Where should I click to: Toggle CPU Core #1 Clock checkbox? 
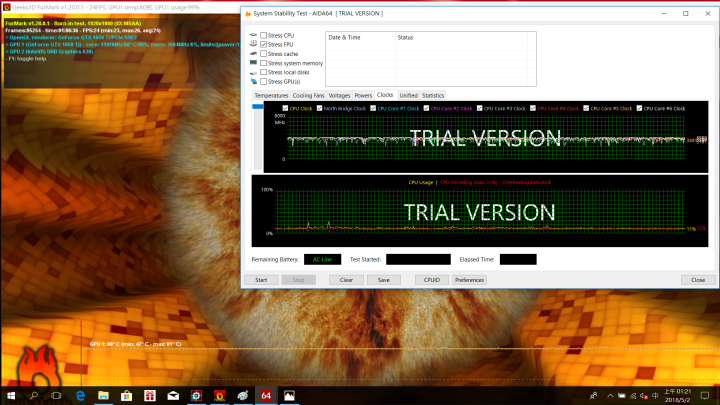point(373,108)
